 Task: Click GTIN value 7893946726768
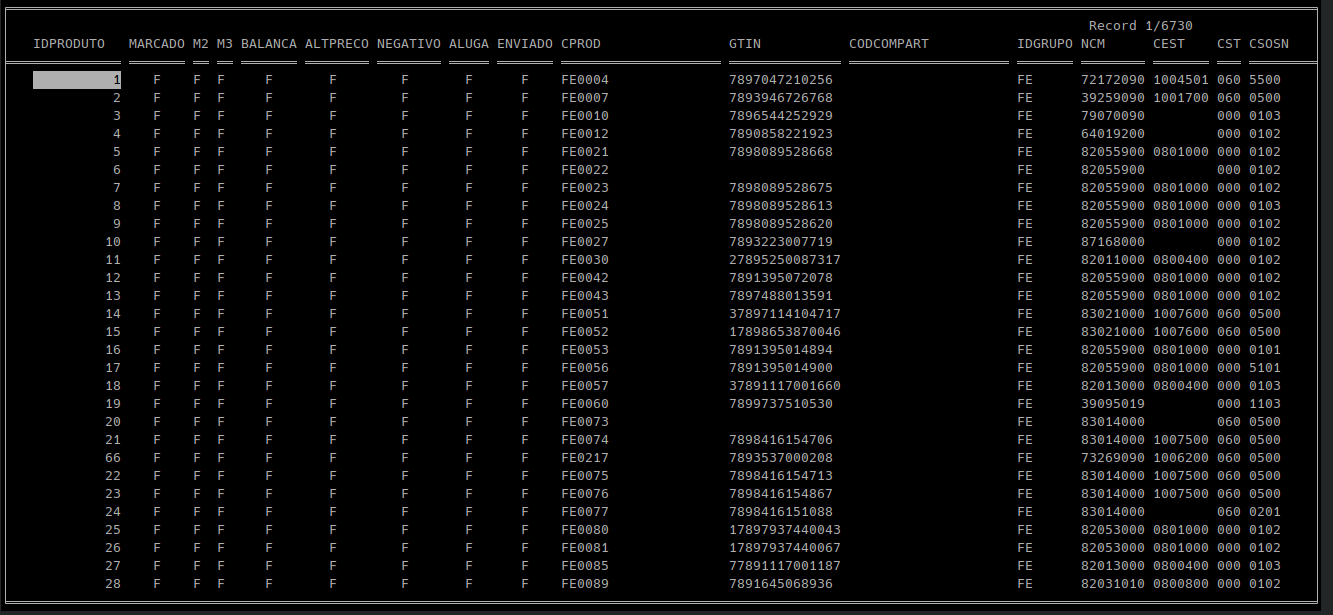[x=781, y=98]
